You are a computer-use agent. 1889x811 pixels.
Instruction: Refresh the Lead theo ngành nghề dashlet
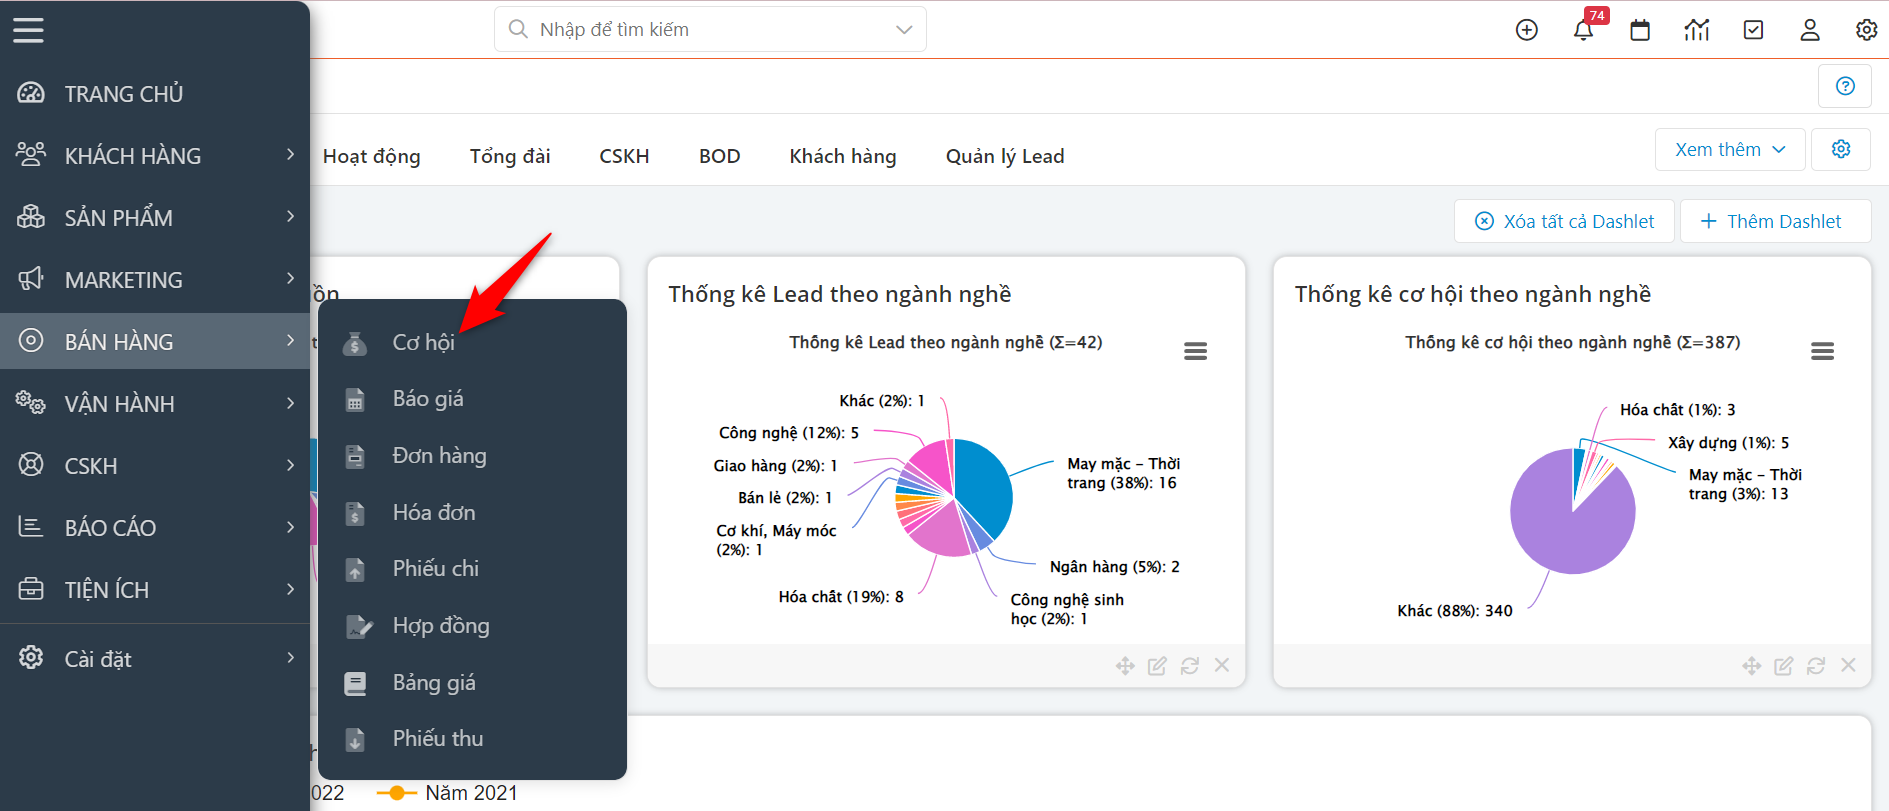(x=1189, y=666)
